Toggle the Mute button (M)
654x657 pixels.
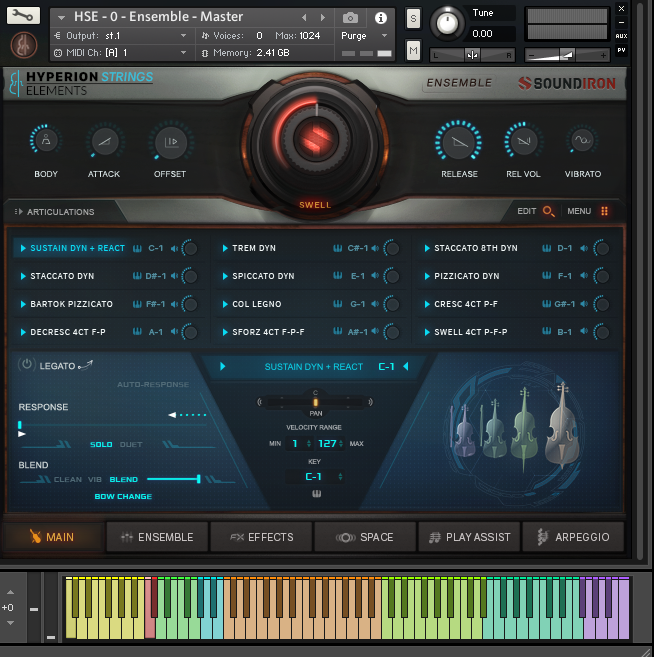[x=413, y=50]
